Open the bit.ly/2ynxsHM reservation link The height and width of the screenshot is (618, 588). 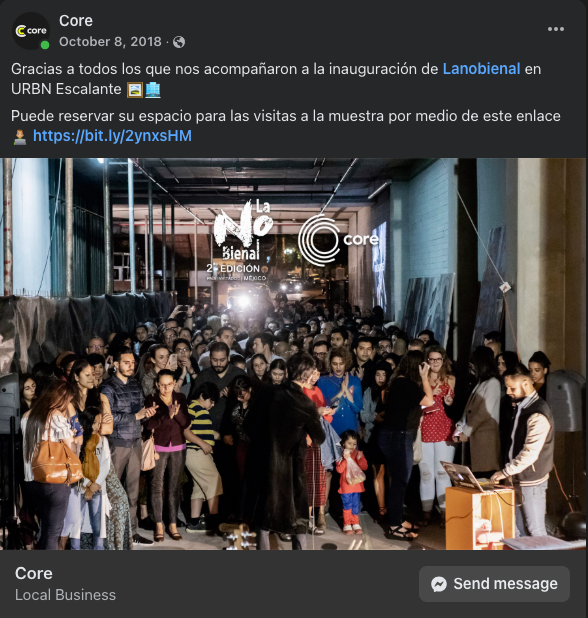(x=112, y=136)
